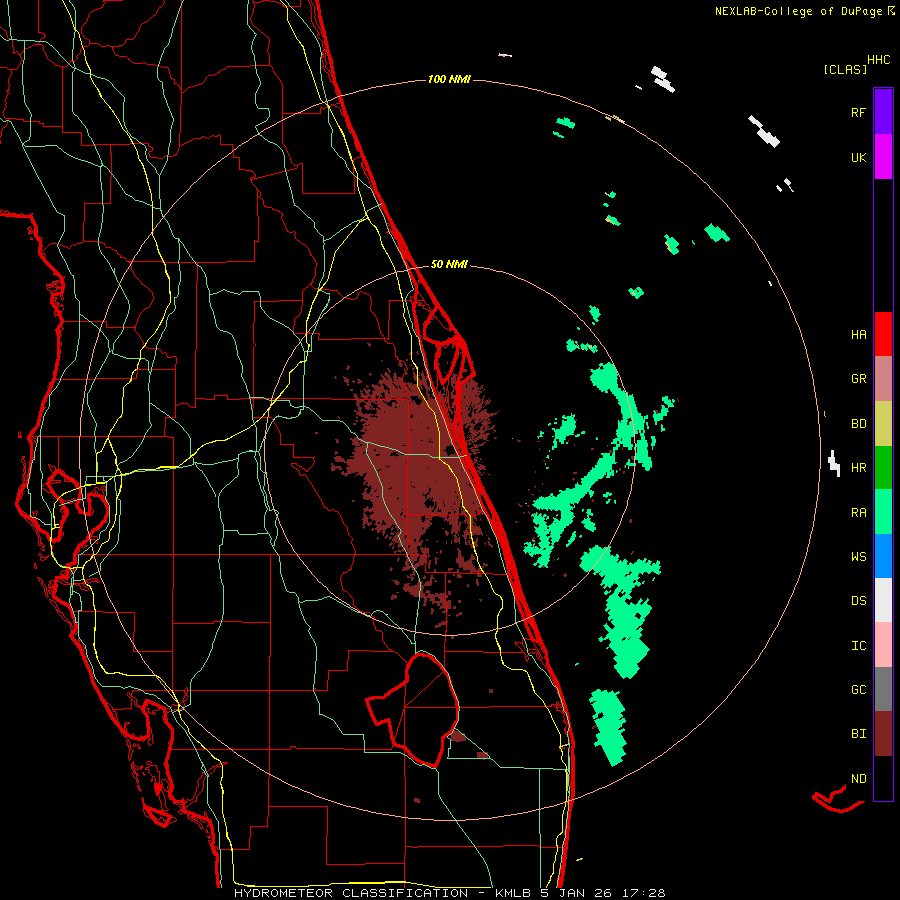Click the RF purple legend swatch
The height and width of the screenshot is (900, 900).
pos(883,112)
